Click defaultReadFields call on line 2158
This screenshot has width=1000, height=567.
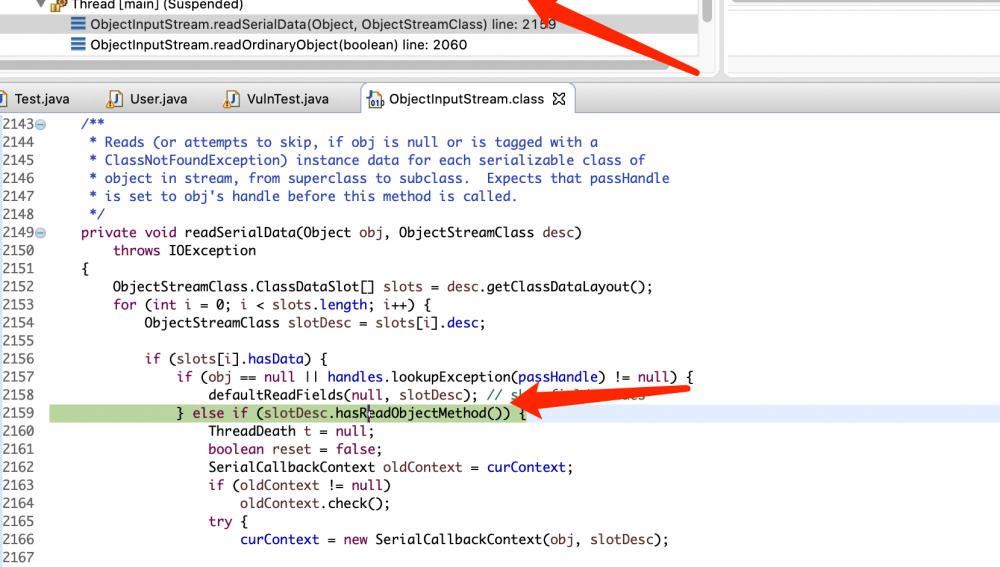pyautogui.click(x=276, y=395)
